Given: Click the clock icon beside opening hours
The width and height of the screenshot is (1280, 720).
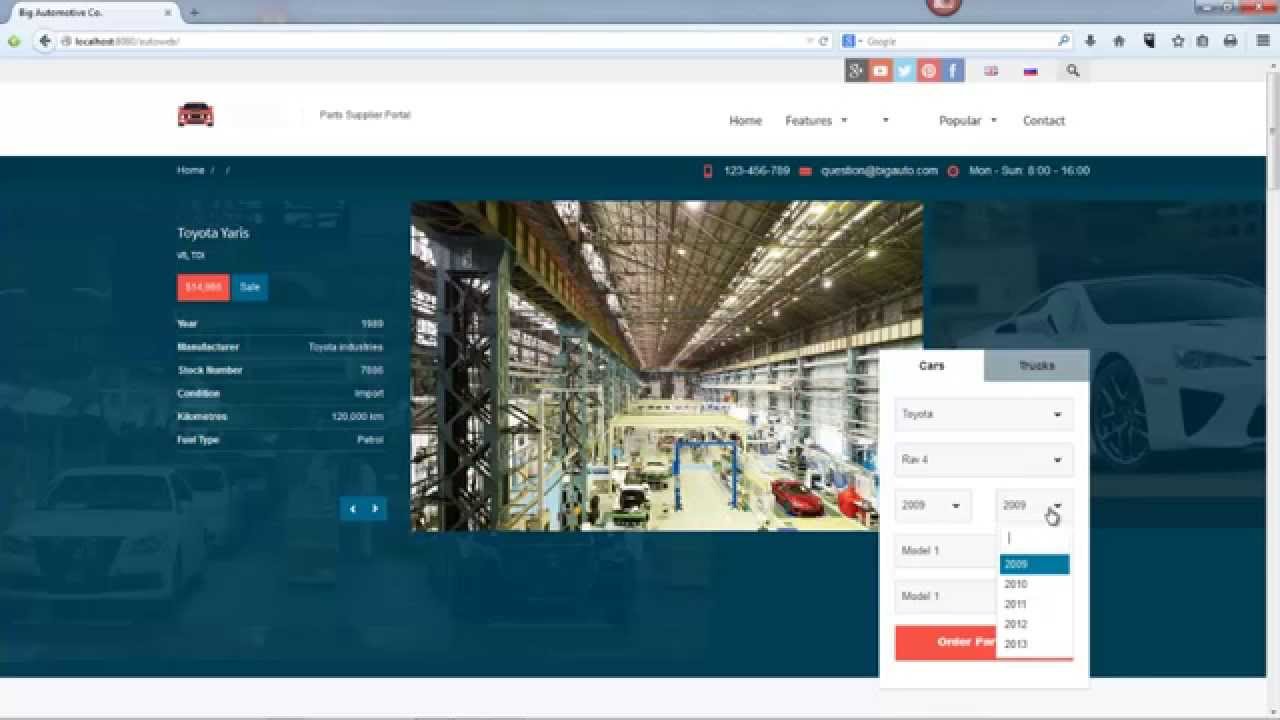Looking at the screenshot, I should pyautogui.click(x=953, y=171).
